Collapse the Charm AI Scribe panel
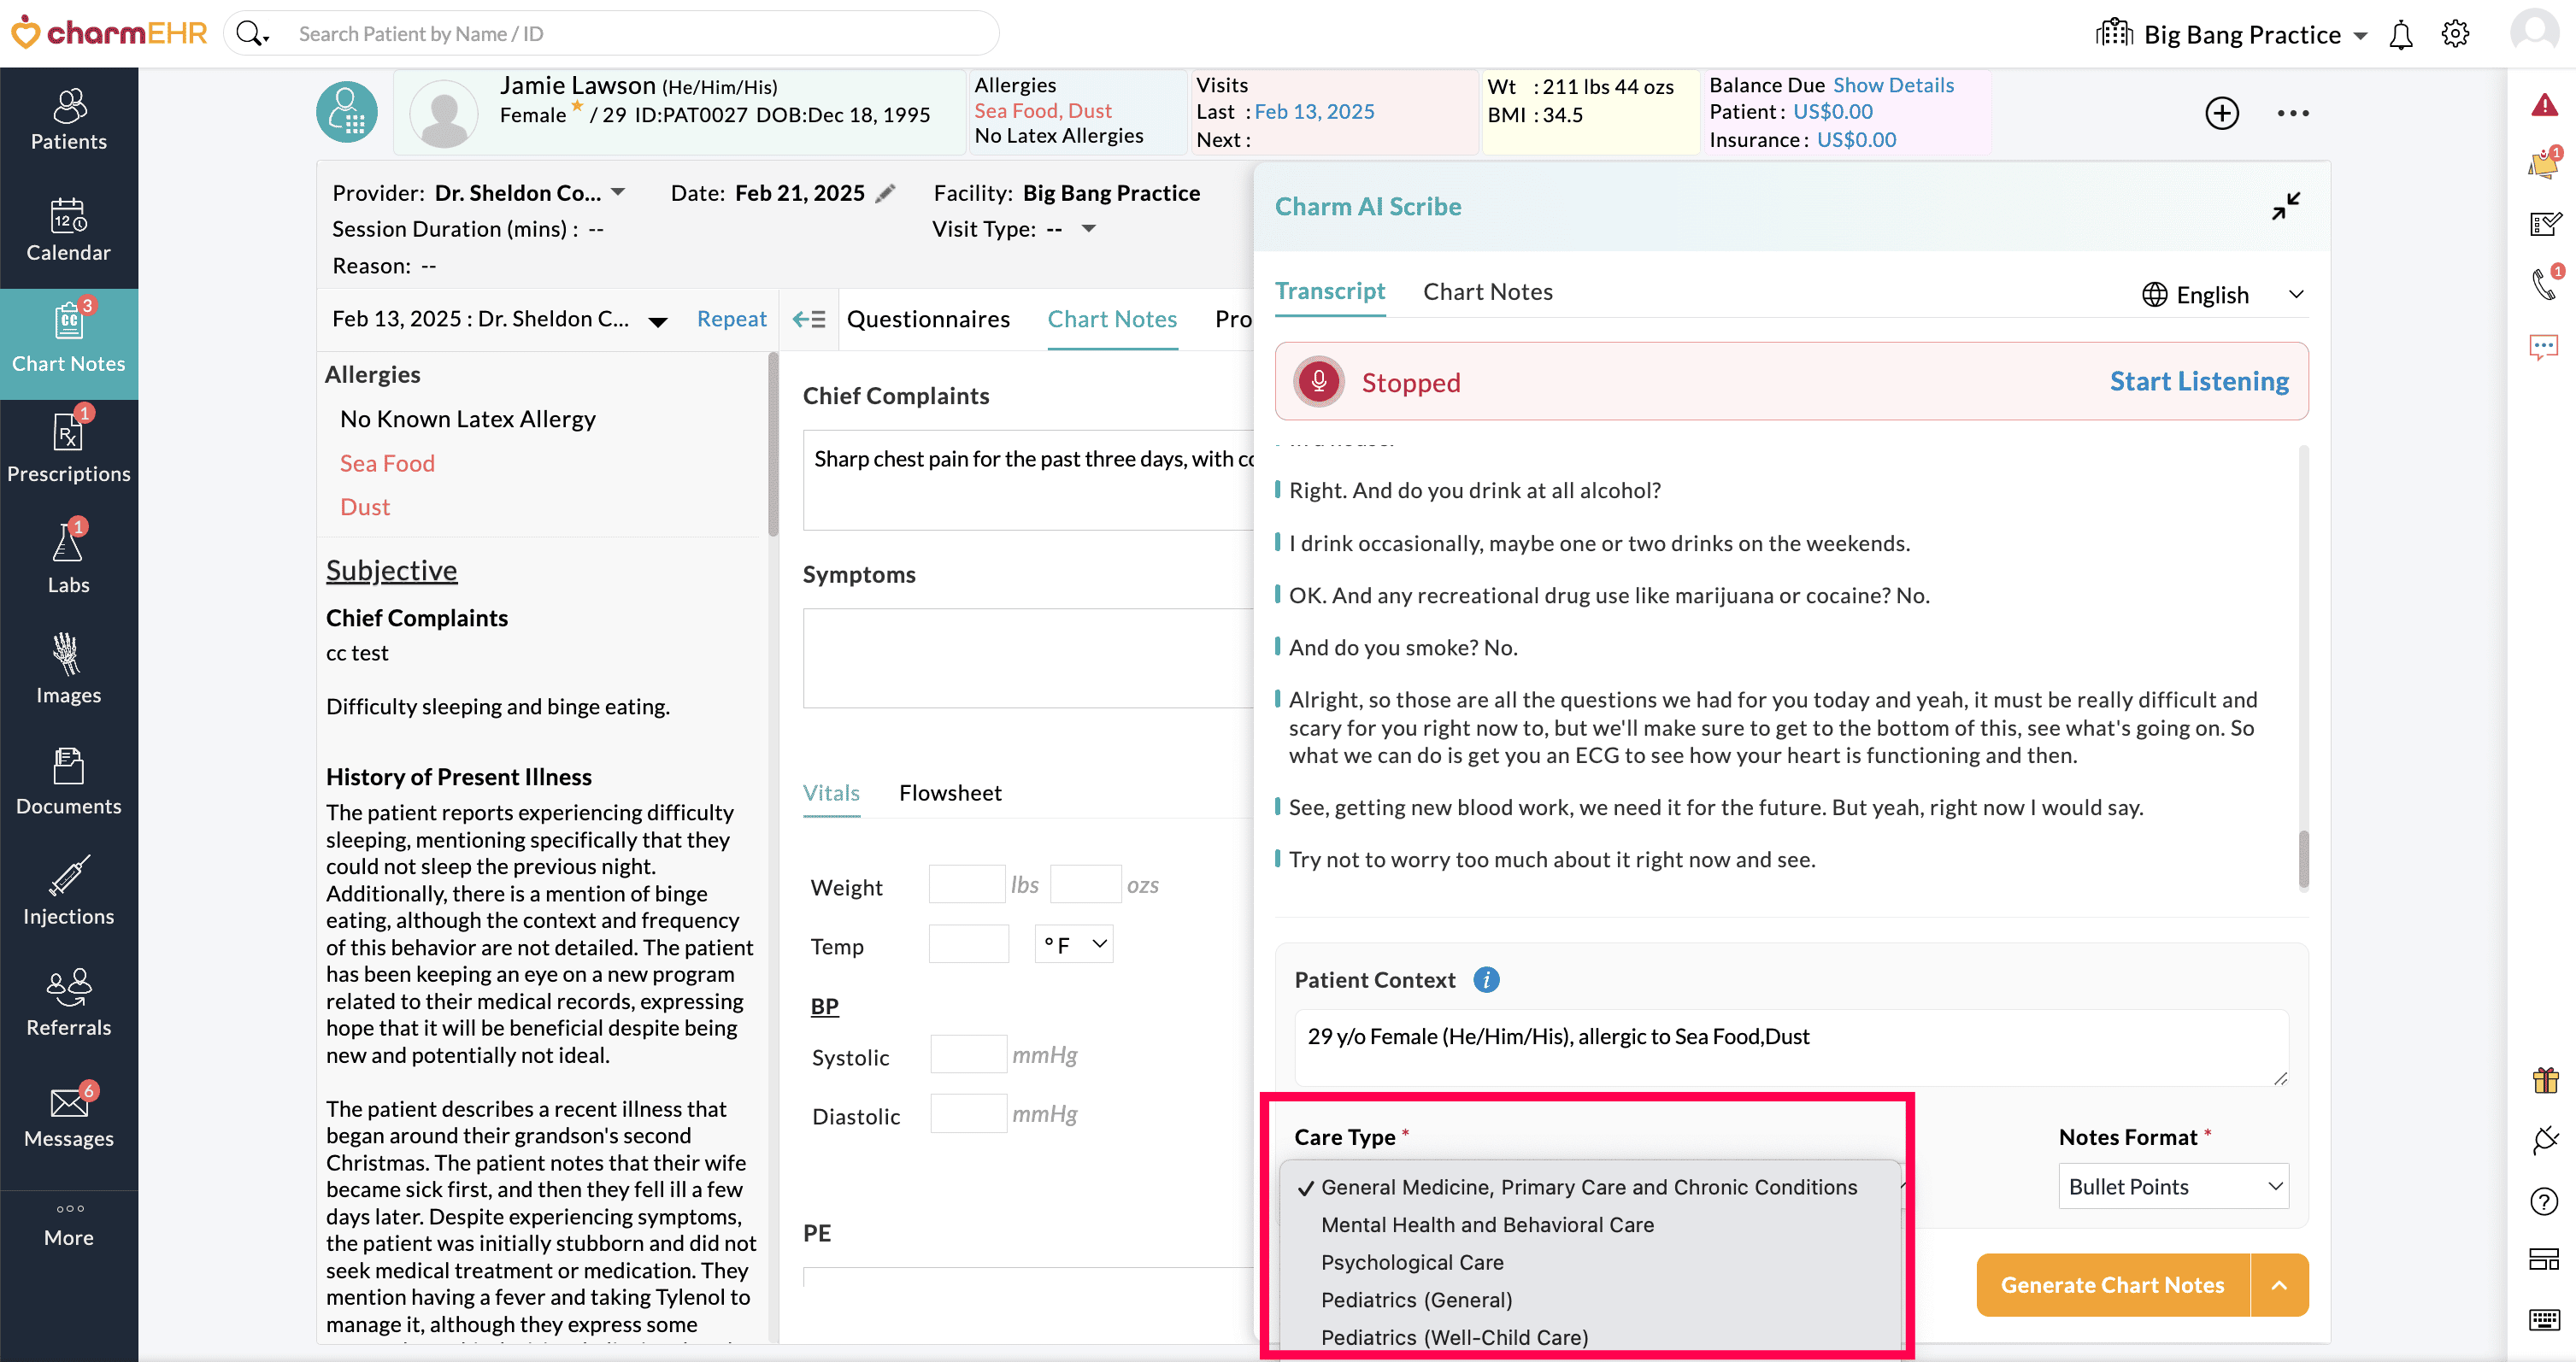Viewport: 2576px width, 1362px height. click(x=2285, y=206)
